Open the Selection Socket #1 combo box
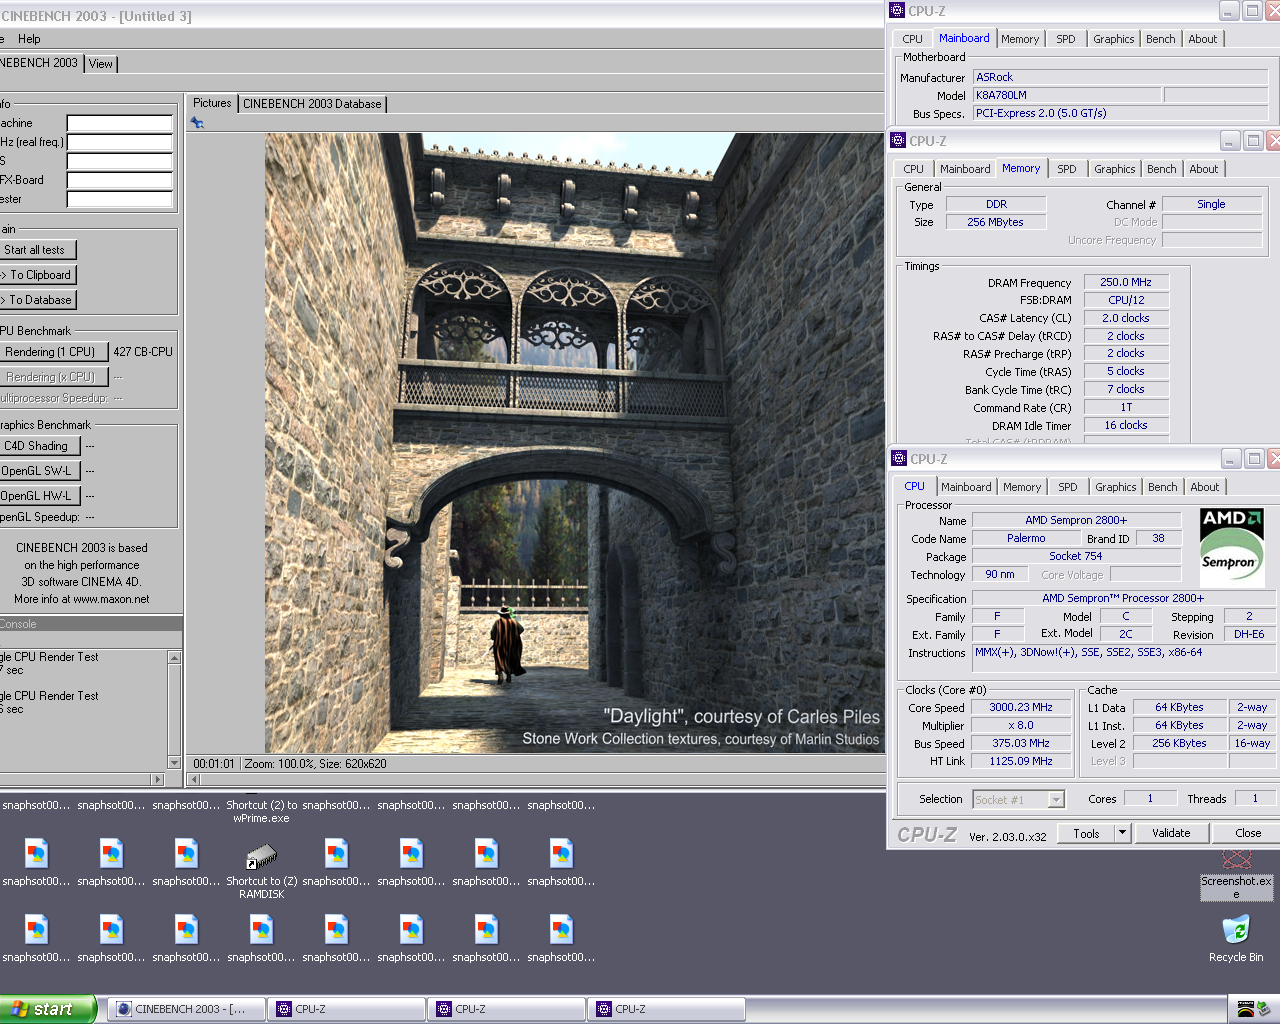 (x=1018, y=799)
